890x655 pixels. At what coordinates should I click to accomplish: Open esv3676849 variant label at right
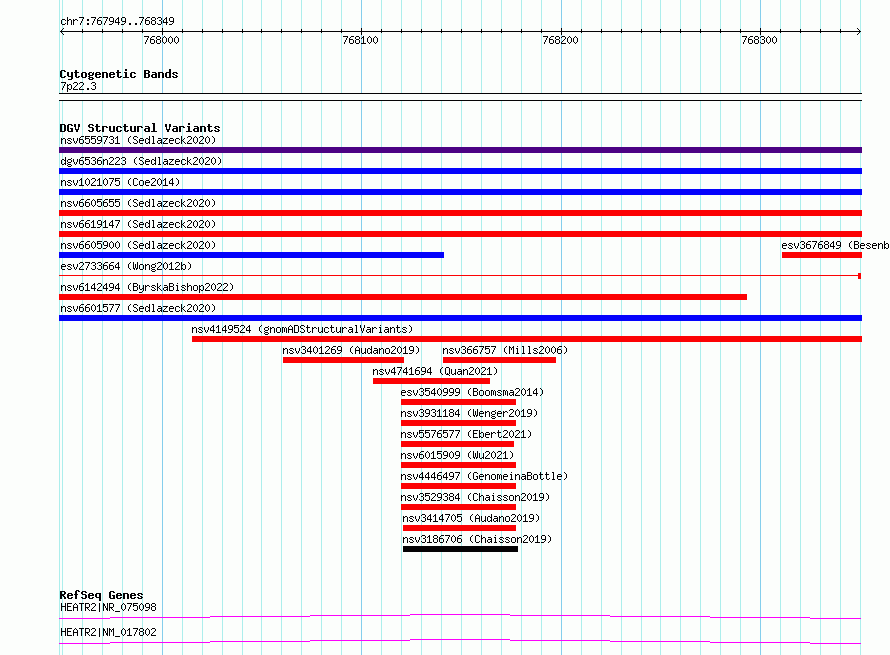point(836,245)
